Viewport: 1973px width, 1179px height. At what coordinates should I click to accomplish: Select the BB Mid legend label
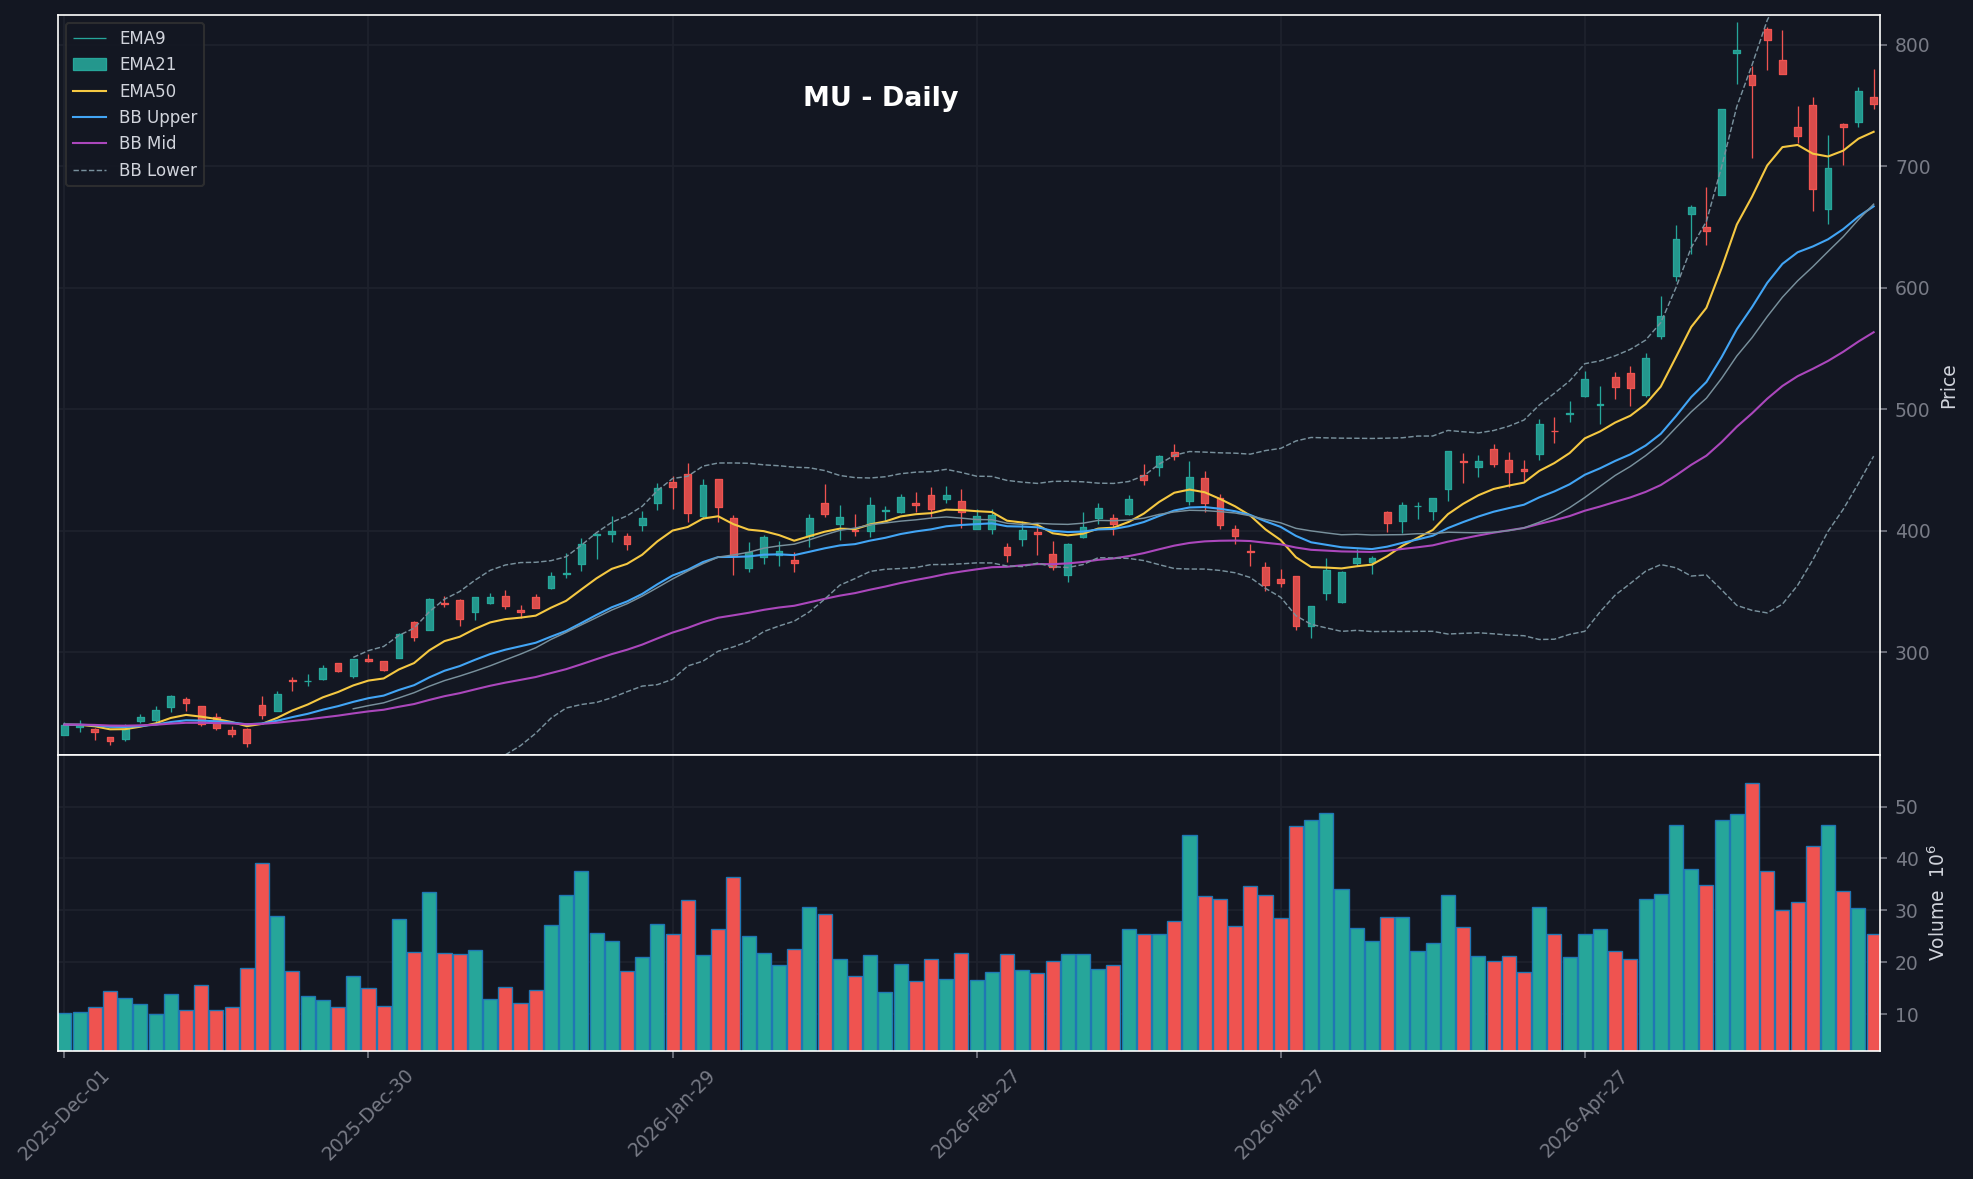click(x=147, y=143)
